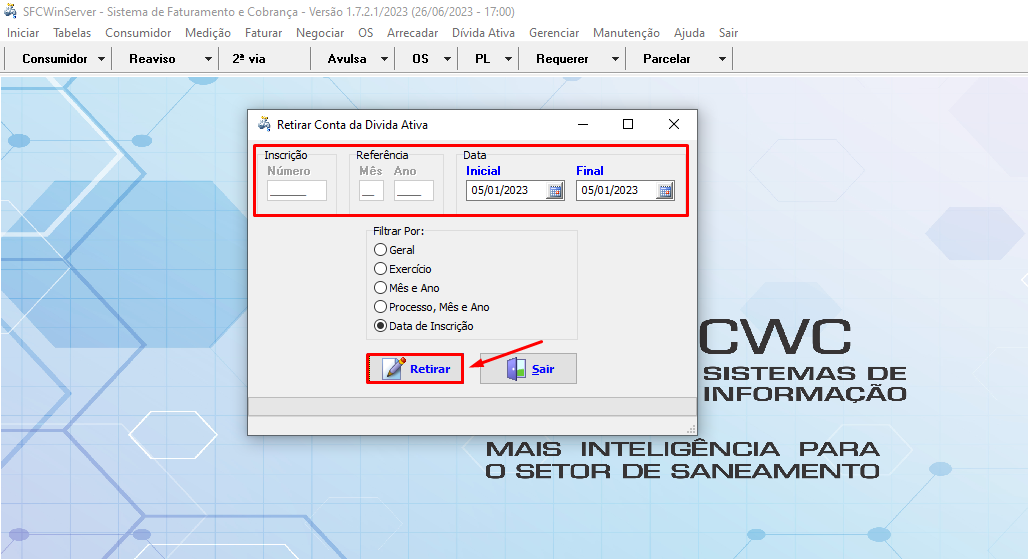Open the Inicial date calendar picker
Image resolution: width=1028 pixels, height=559 pixels.
[555, 191]
